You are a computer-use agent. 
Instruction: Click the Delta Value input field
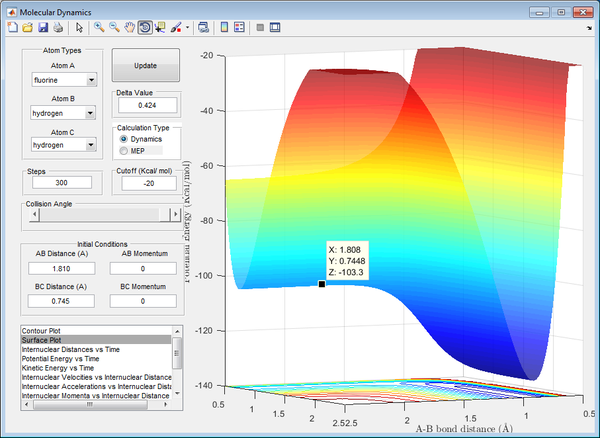[x=147, y=104]
